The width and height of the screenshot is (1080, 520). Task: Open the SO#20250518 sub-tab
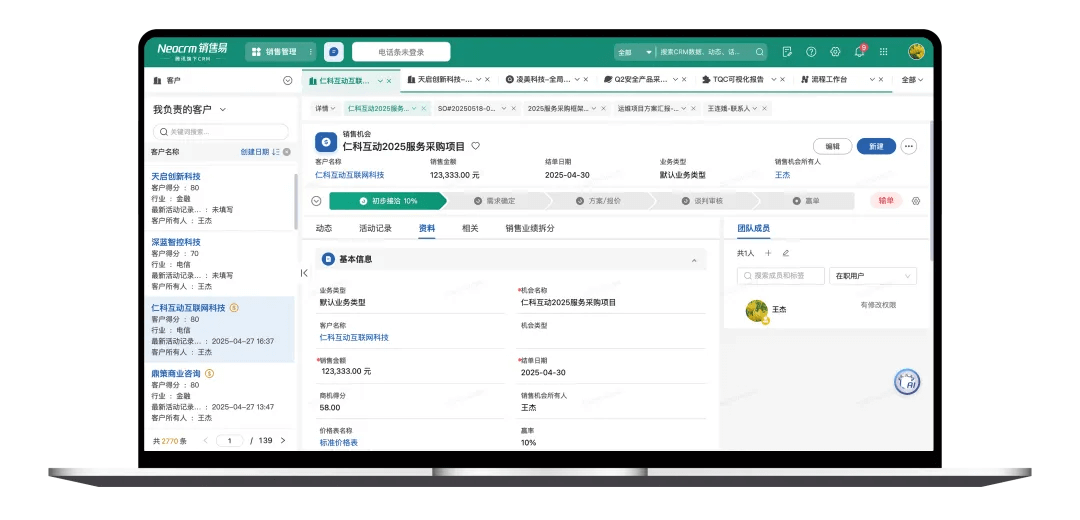[x=467, y=108]
